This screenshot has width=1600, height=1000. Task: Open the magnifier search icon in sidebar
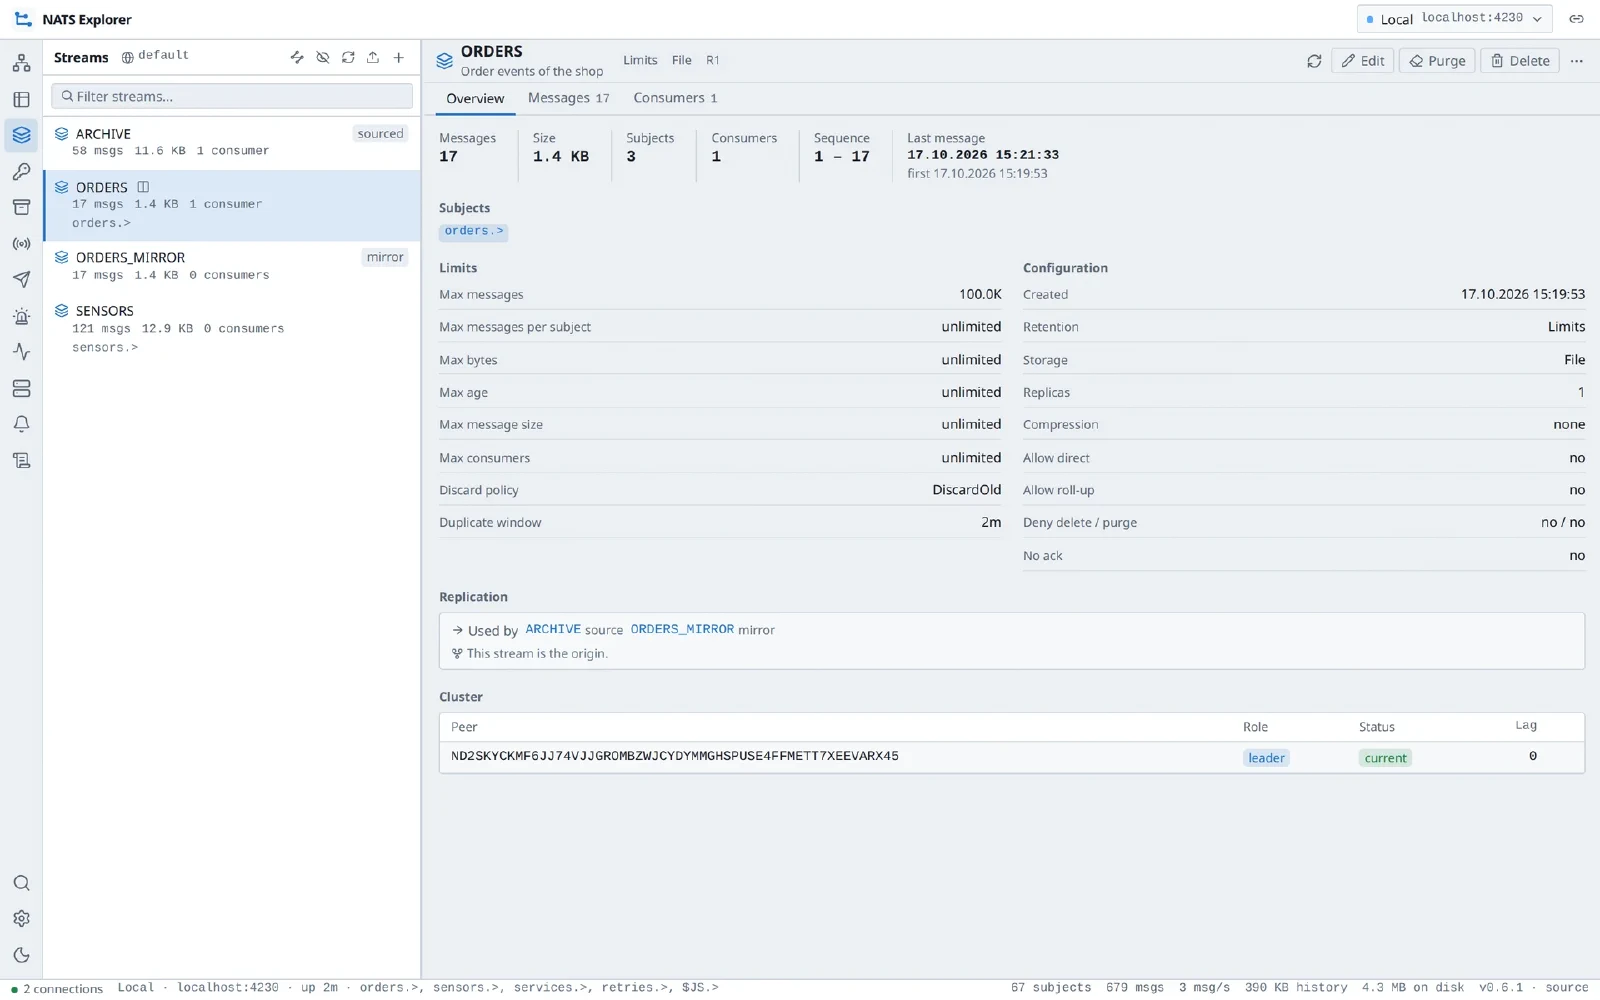coord(21,883)
